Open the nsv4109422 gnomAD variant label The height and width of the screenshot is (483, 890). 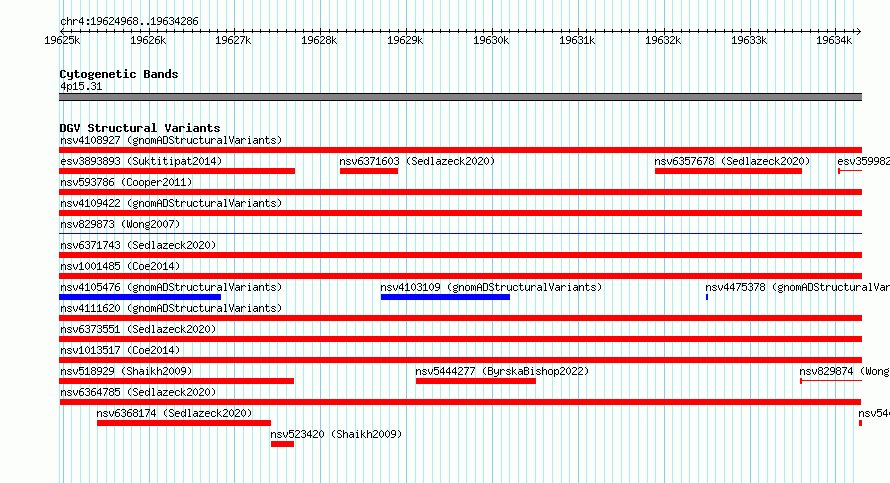pyautogui.click(x=171, y=203)
